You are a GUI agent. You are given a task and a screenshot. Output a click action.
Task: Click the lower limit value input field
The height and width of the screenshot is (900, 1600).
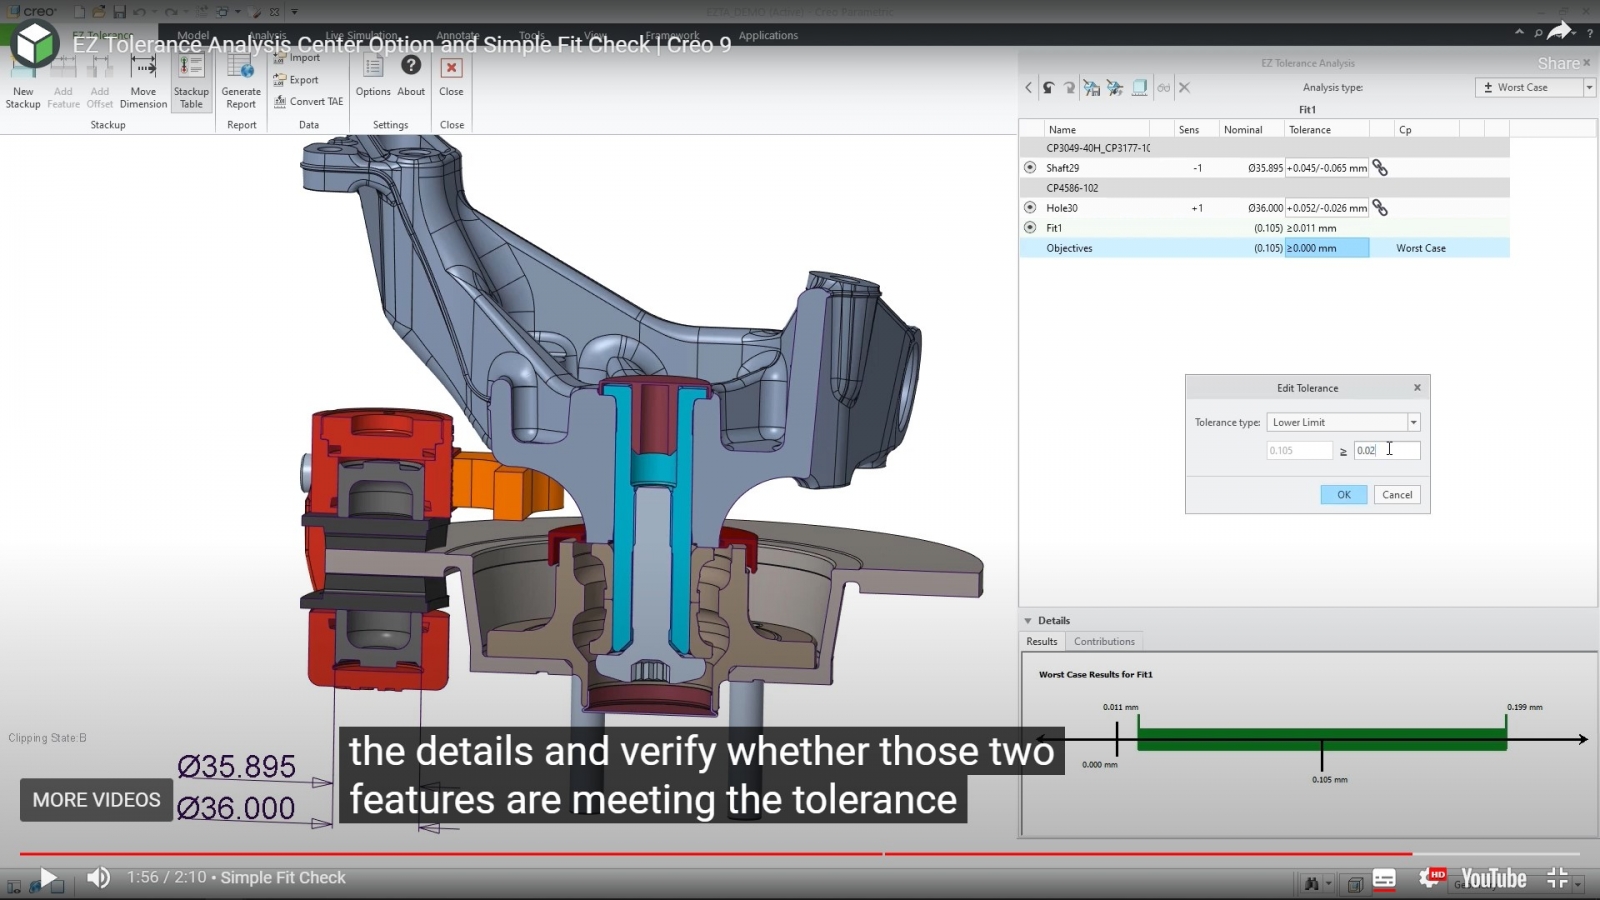coord(1386,451)
